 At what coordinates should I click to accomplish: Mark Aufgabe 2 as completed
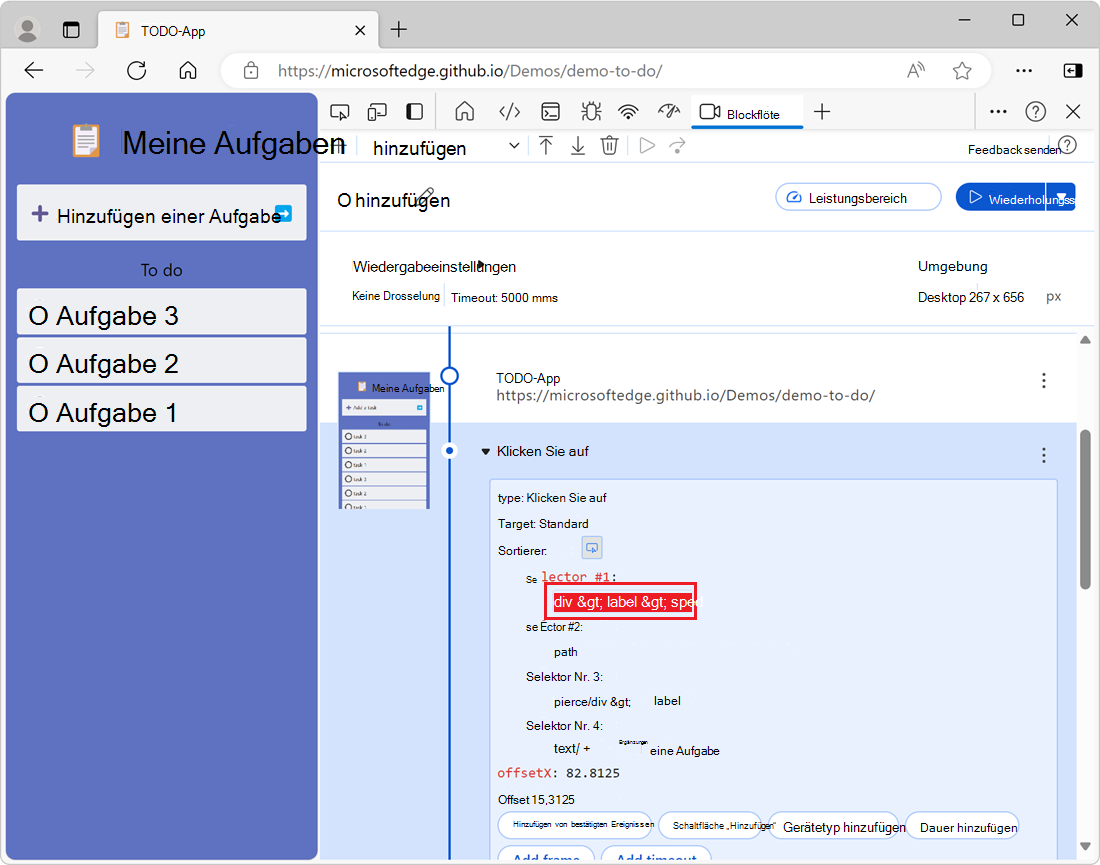click(x=39, y=365)
